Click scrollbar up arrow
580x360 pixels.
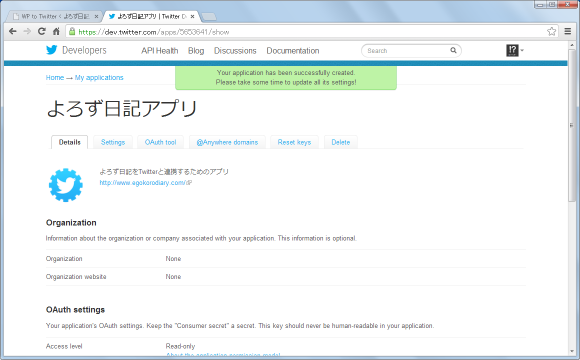[x=572, y=44]
